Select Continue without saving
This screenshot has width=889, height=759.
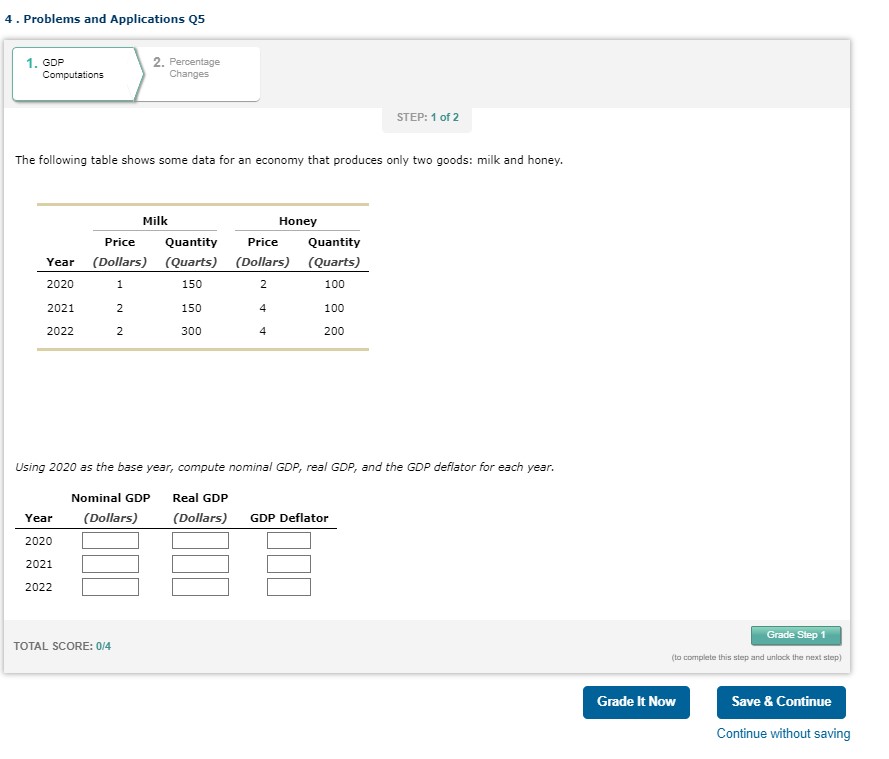coord(783,733)
